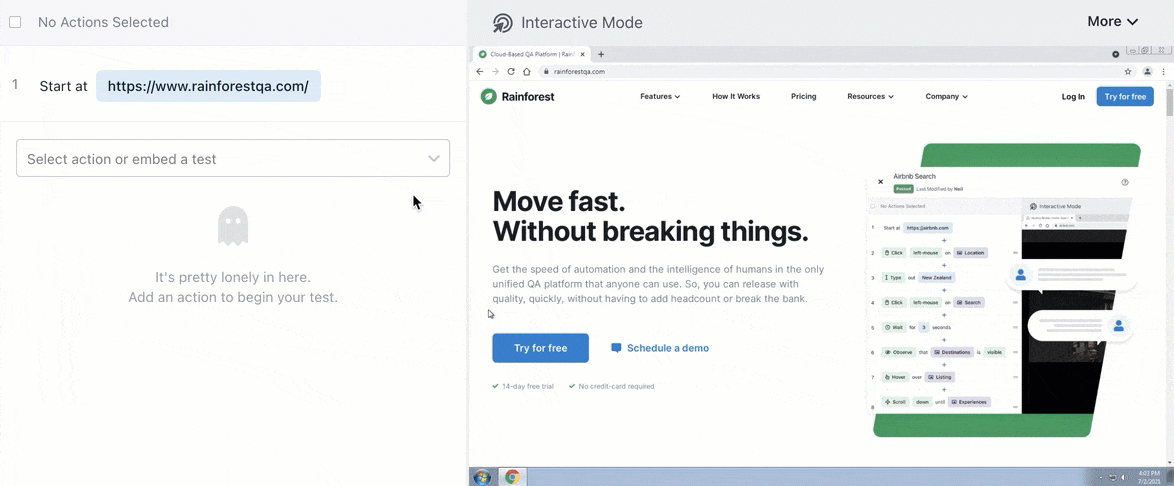The width and height of the screenshot is (1174, 486).
Task: Open the Chrome profile icon
Action: pos(1147,72)
